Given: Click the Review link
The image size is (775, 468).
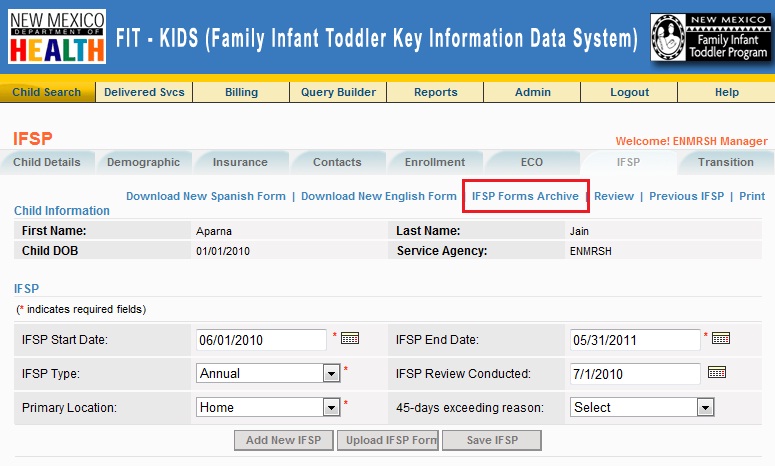Looking at the screenshot, I should click(614, 196).
